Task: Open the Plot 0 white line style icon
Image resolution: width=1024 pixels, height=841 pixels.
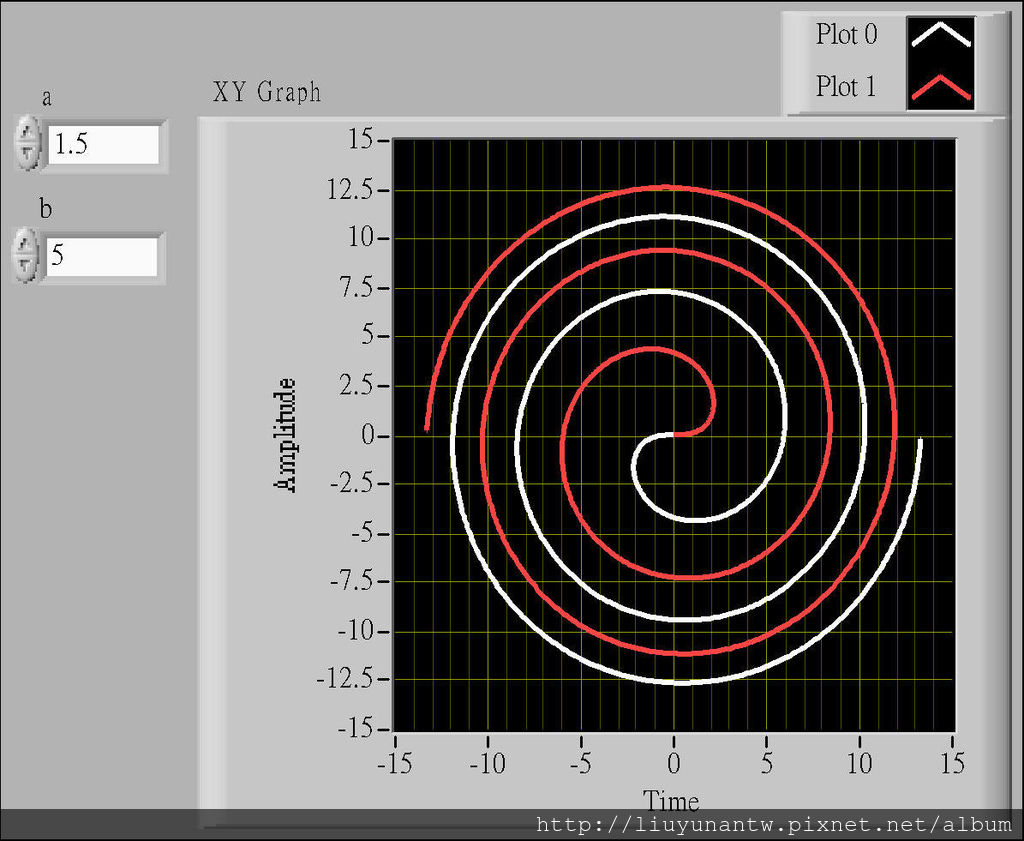Action: pyautogui.click(x=940, y=35)
